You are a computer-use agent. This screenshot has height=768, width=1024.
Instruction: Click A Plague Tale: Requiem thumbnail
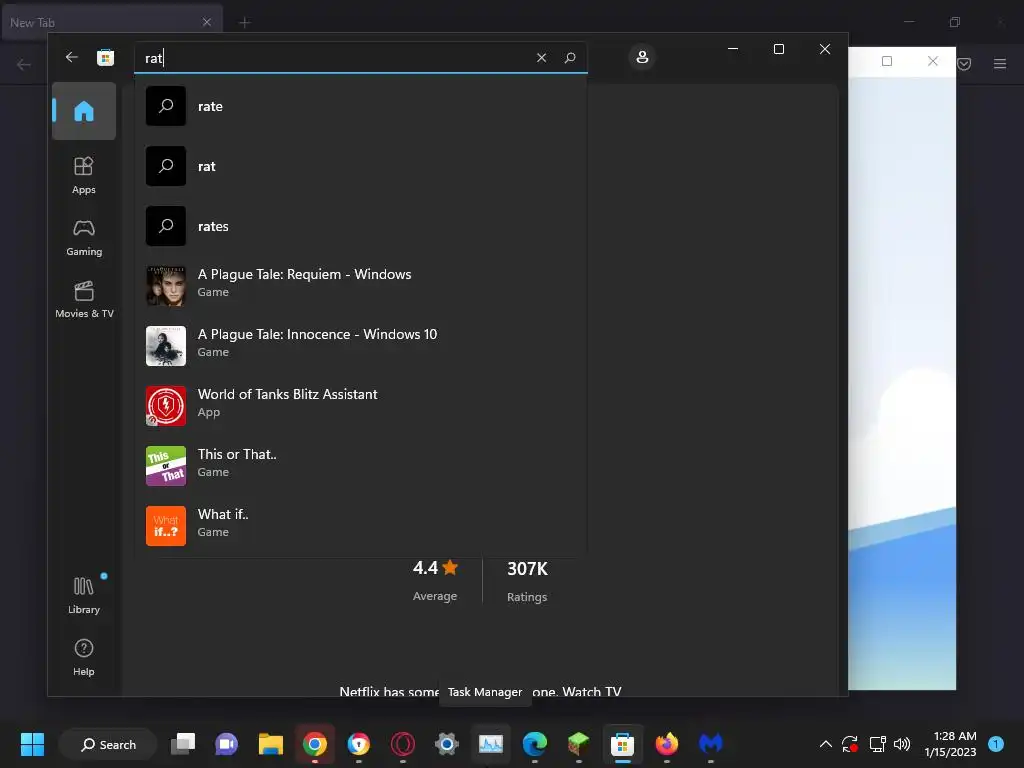pyautogui.click(x=166, y=286)
